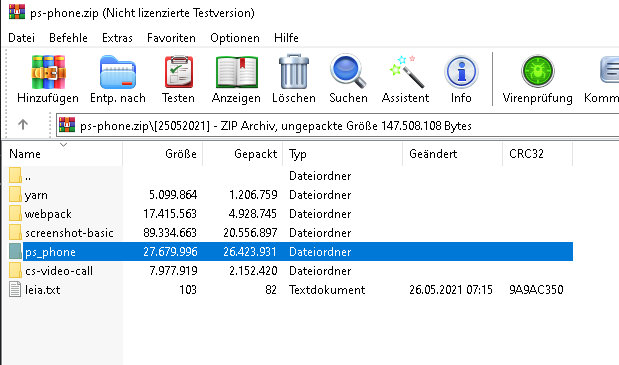Click size value 27.679.996
This screenshot has width=619, height=365.
170,252
